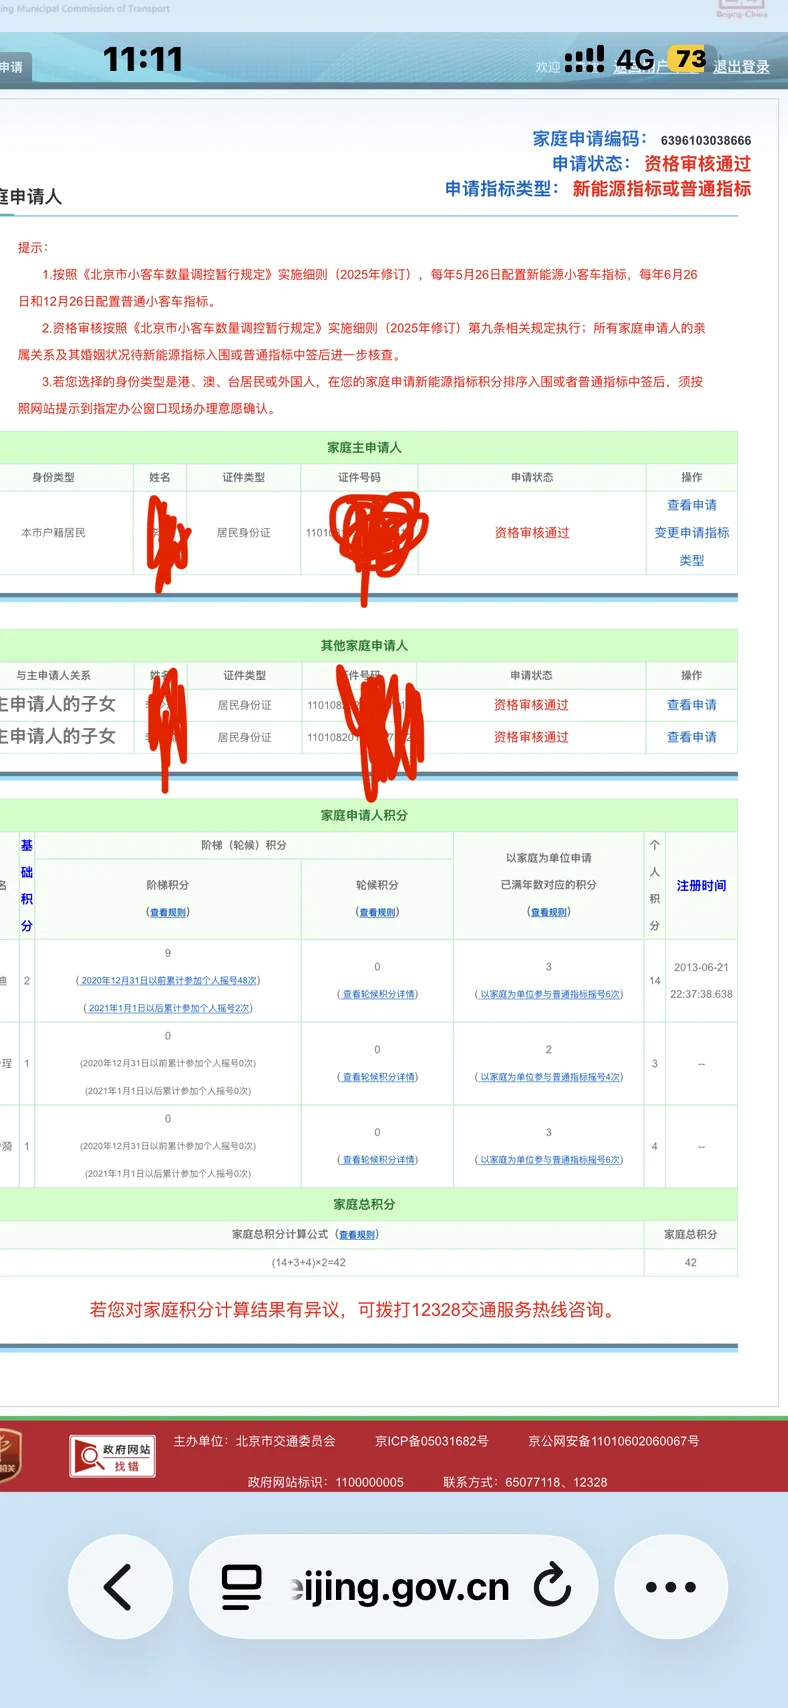Click 变更申请指标类型 link
This screenshot has width=788, height=1708.
(691, 546)
